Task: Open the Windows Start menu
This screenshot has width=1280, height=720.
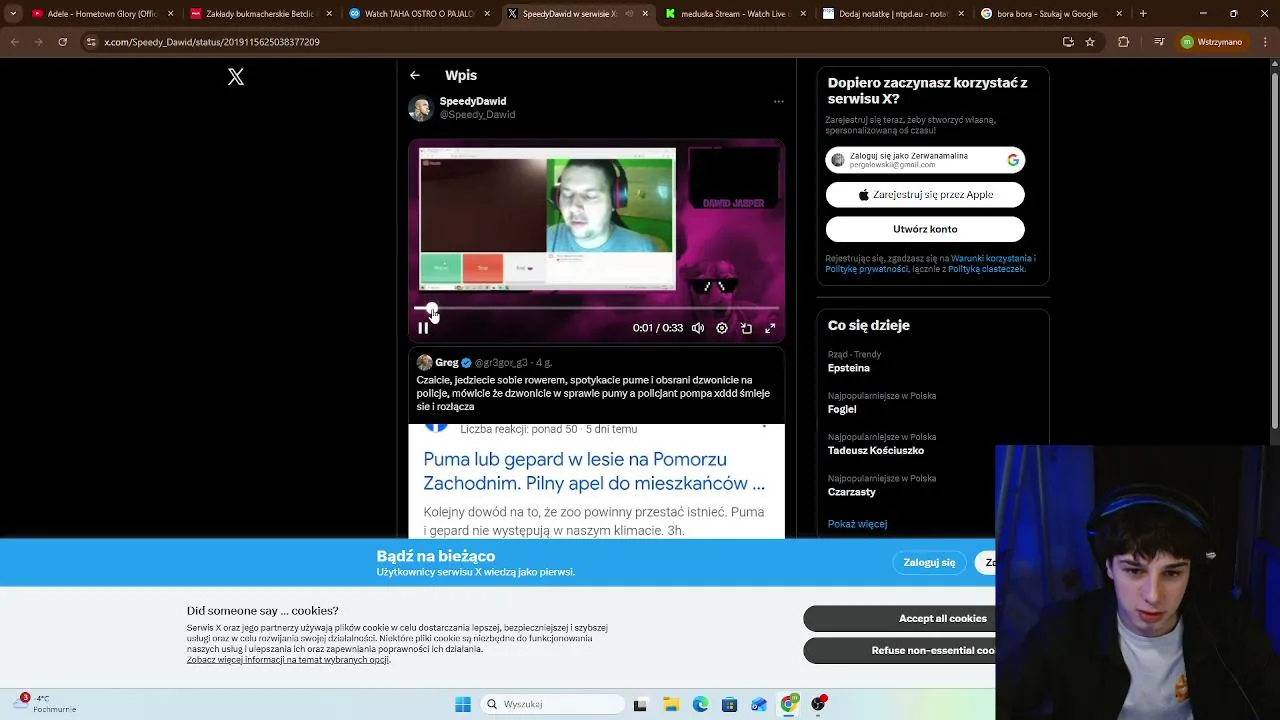Action: click(x=463, y=704)
